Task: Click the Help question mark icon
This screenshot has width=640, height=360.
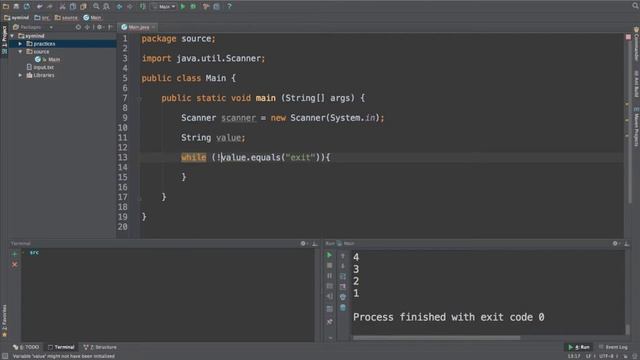Action: (x=229, y=7)
